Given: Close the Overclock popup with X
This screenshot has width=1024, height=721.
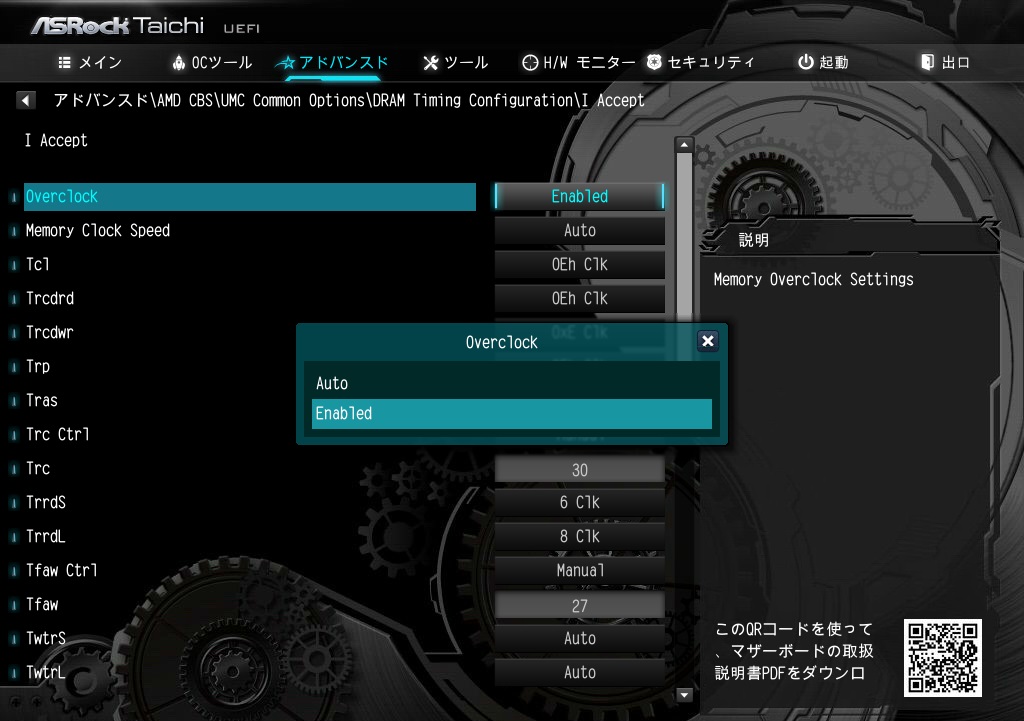Looking at the screenshot, I should coord(708,341).
